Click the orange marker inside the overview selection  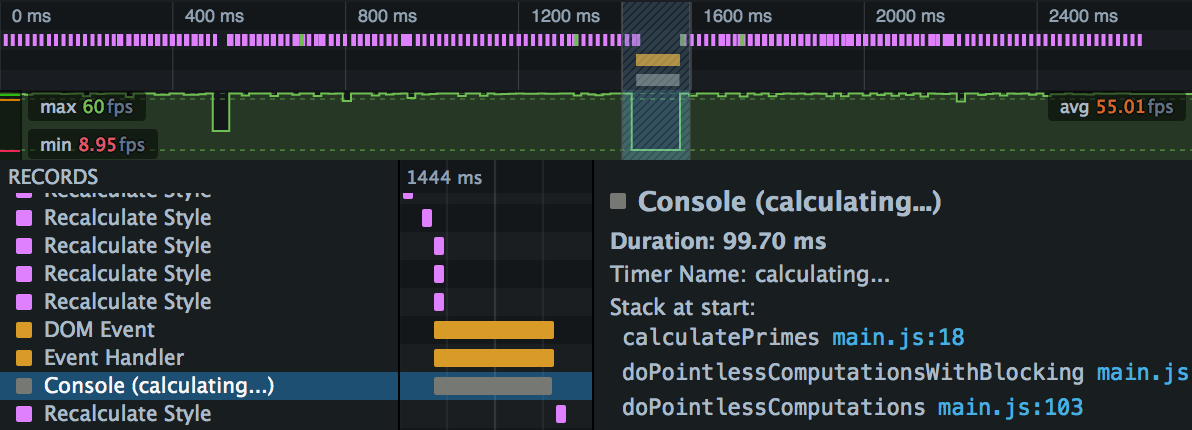[657, 60]
